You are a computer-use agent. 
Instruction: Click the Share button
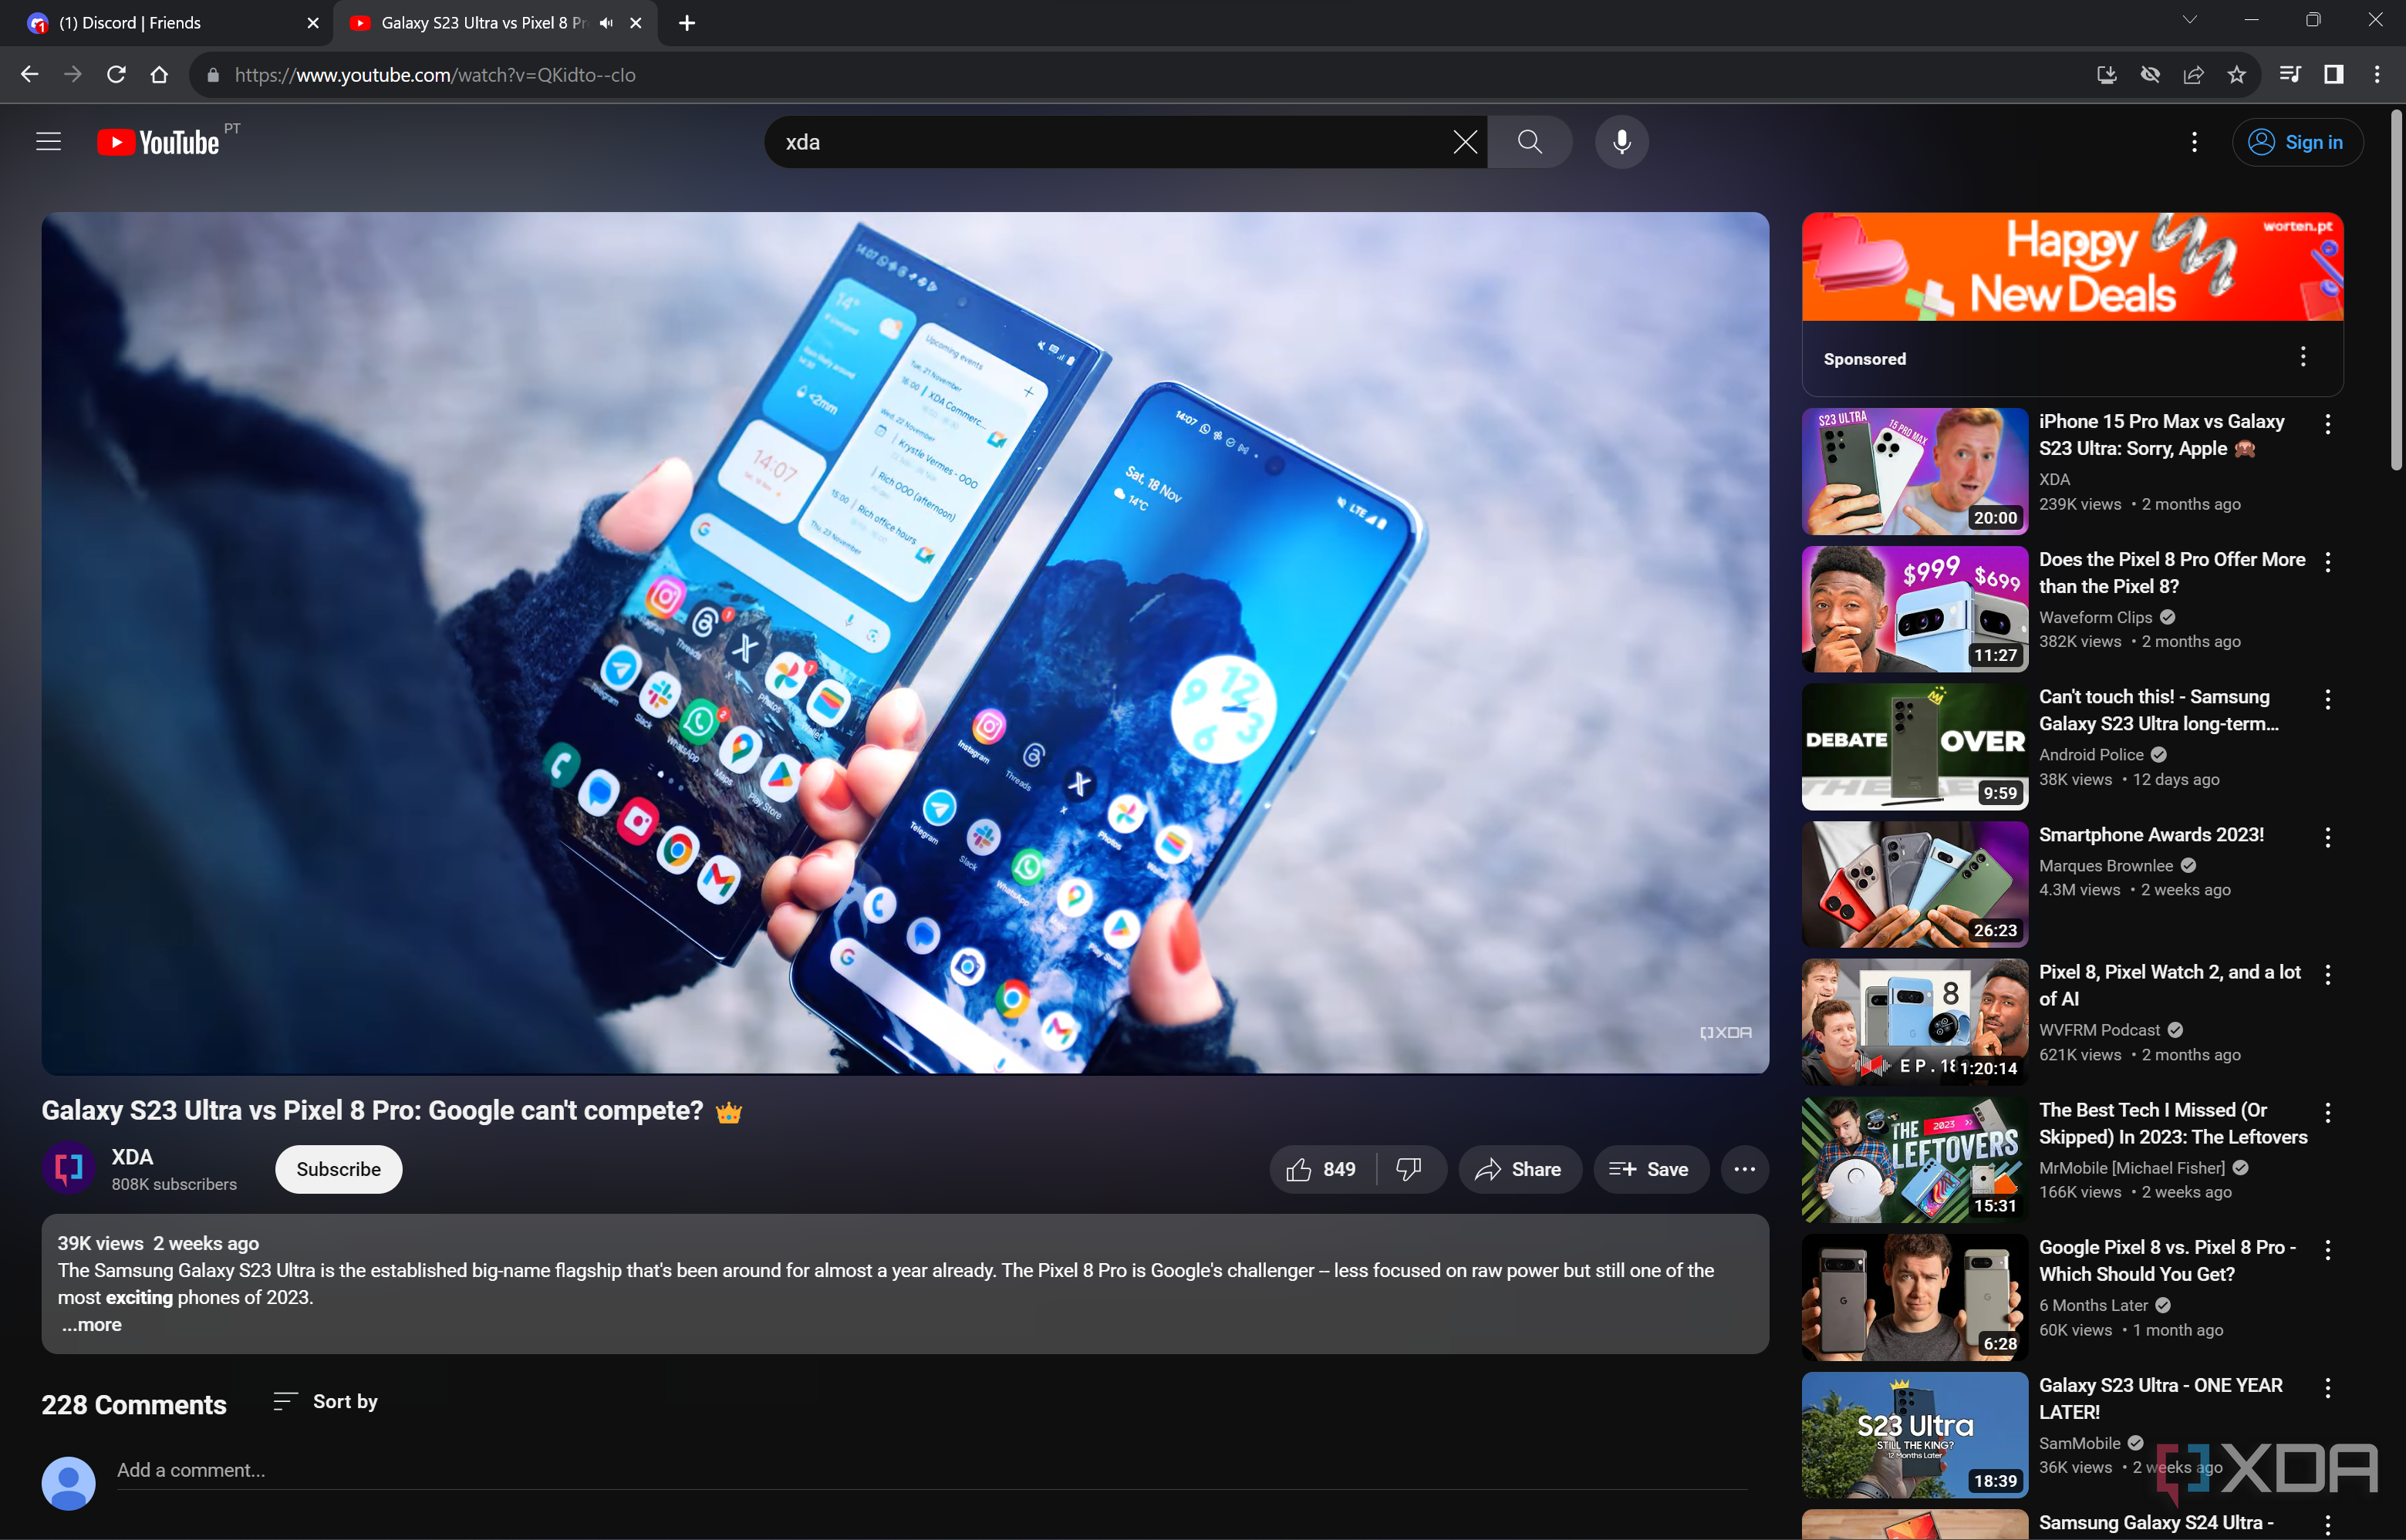point(1519,1169)
